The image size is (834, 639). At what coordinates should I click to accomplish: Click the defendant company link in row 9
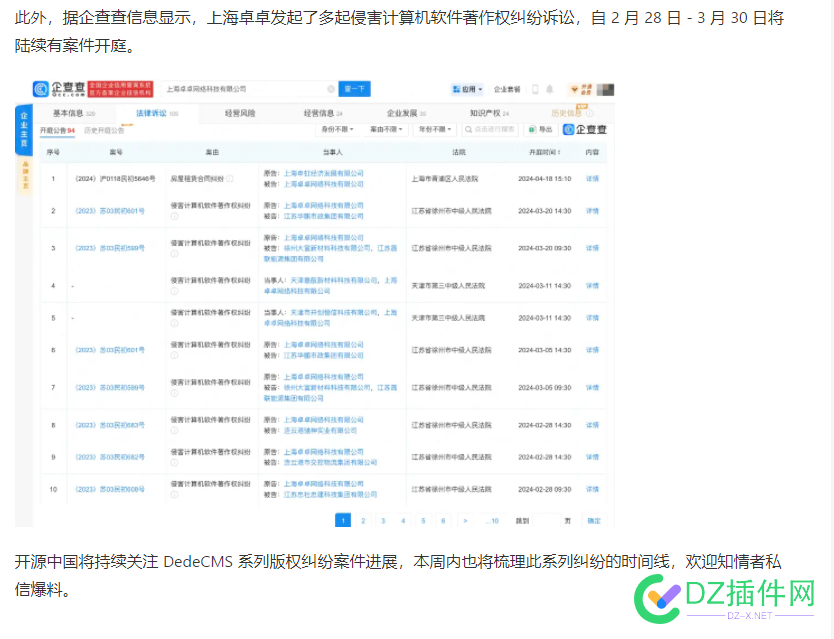coord(330,462)
